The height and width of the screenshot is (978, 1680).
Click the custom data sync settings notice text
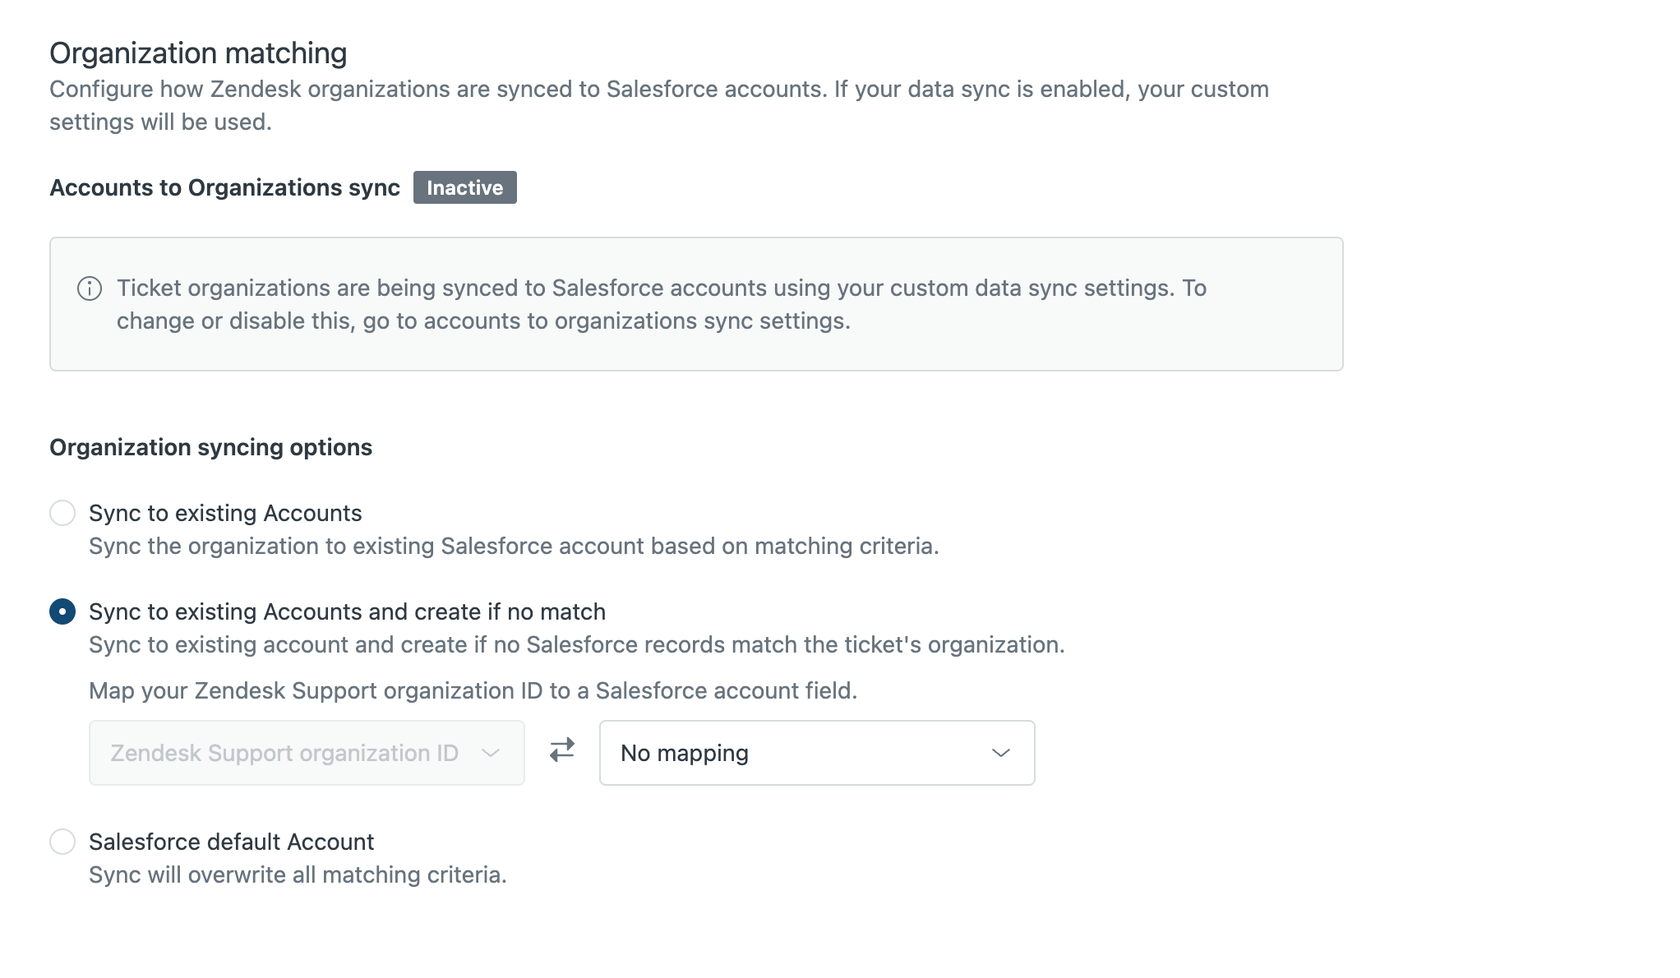tap(660, 288)
